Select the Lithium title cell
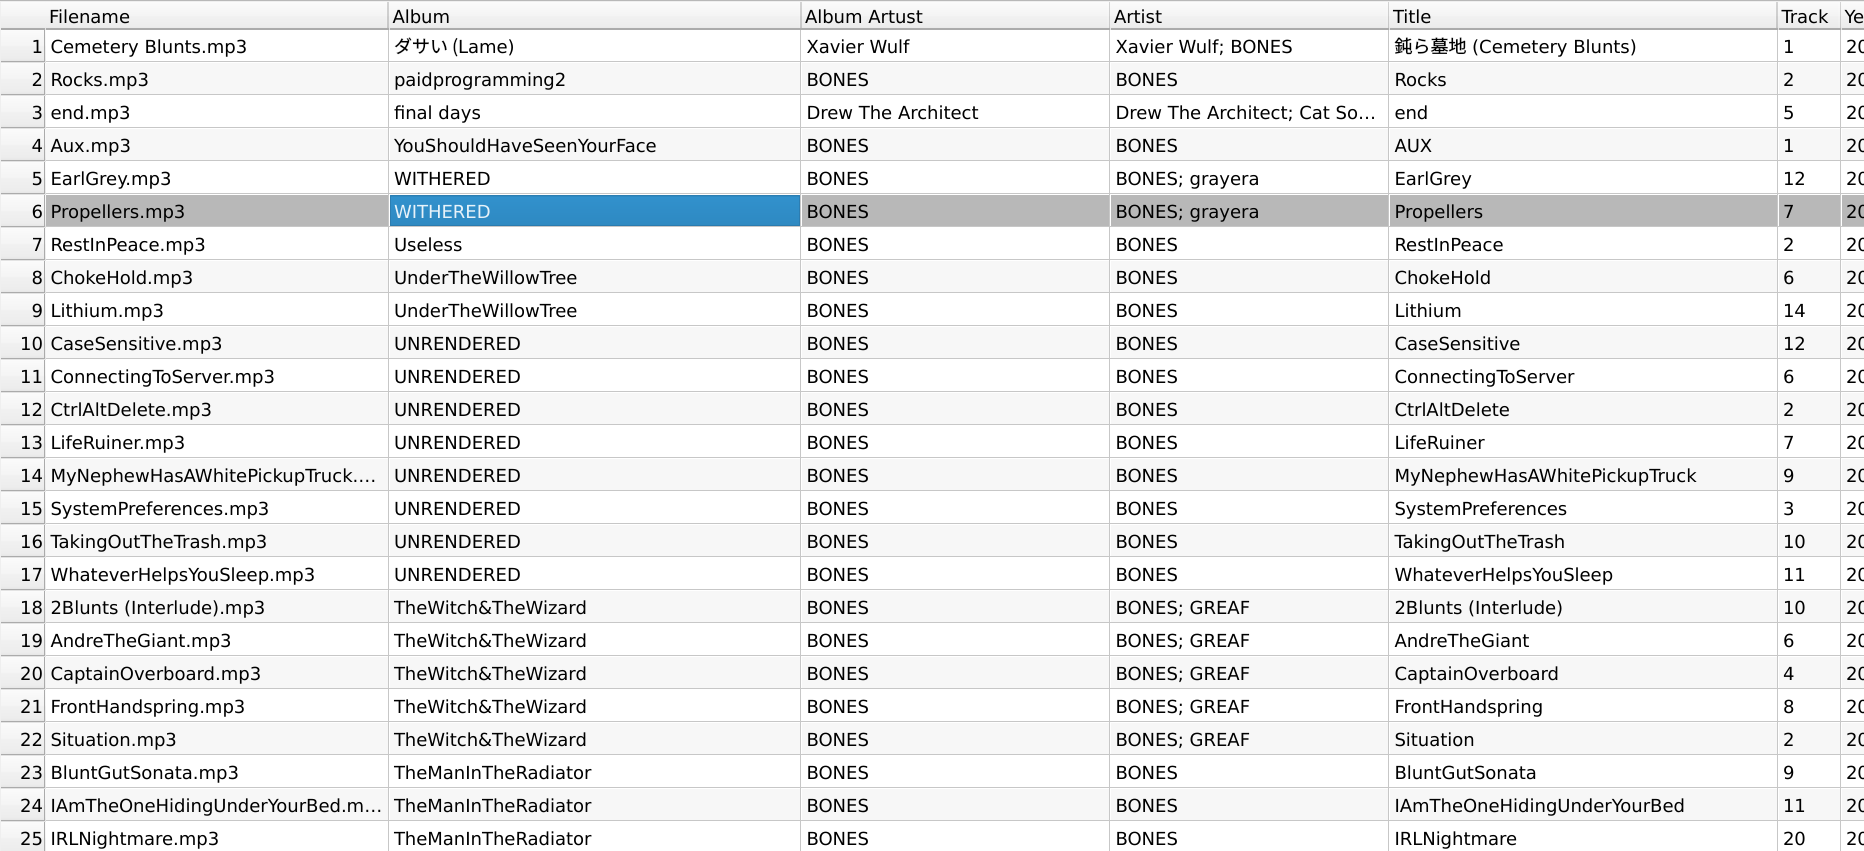 [1581, 311]
